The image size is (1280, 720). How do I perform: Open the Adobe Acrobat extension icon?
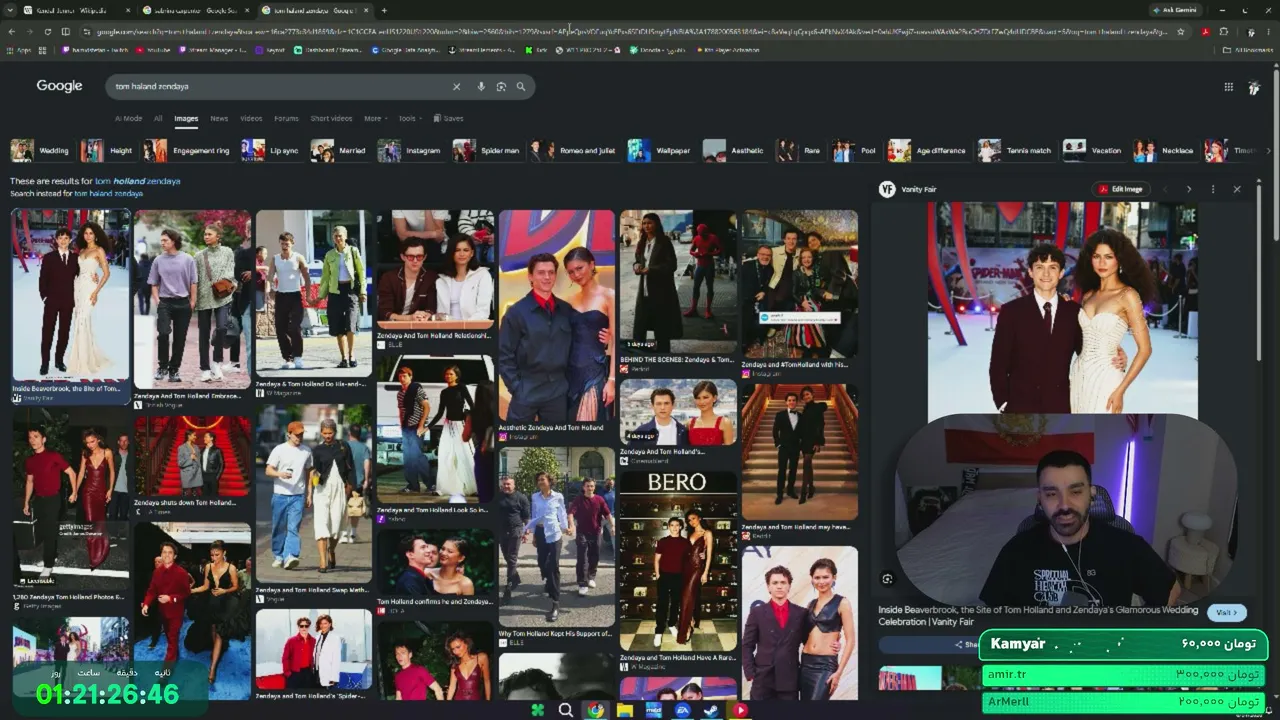coord(1205,32)
